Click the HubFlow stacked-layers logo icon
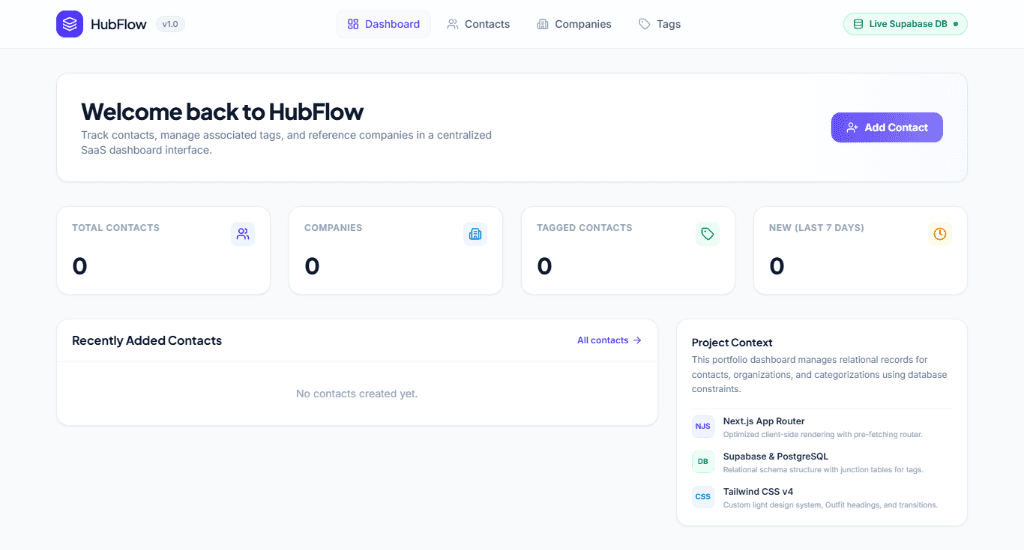The width and height of the screenshot is (1024, 550). click(x=69, y=24)
